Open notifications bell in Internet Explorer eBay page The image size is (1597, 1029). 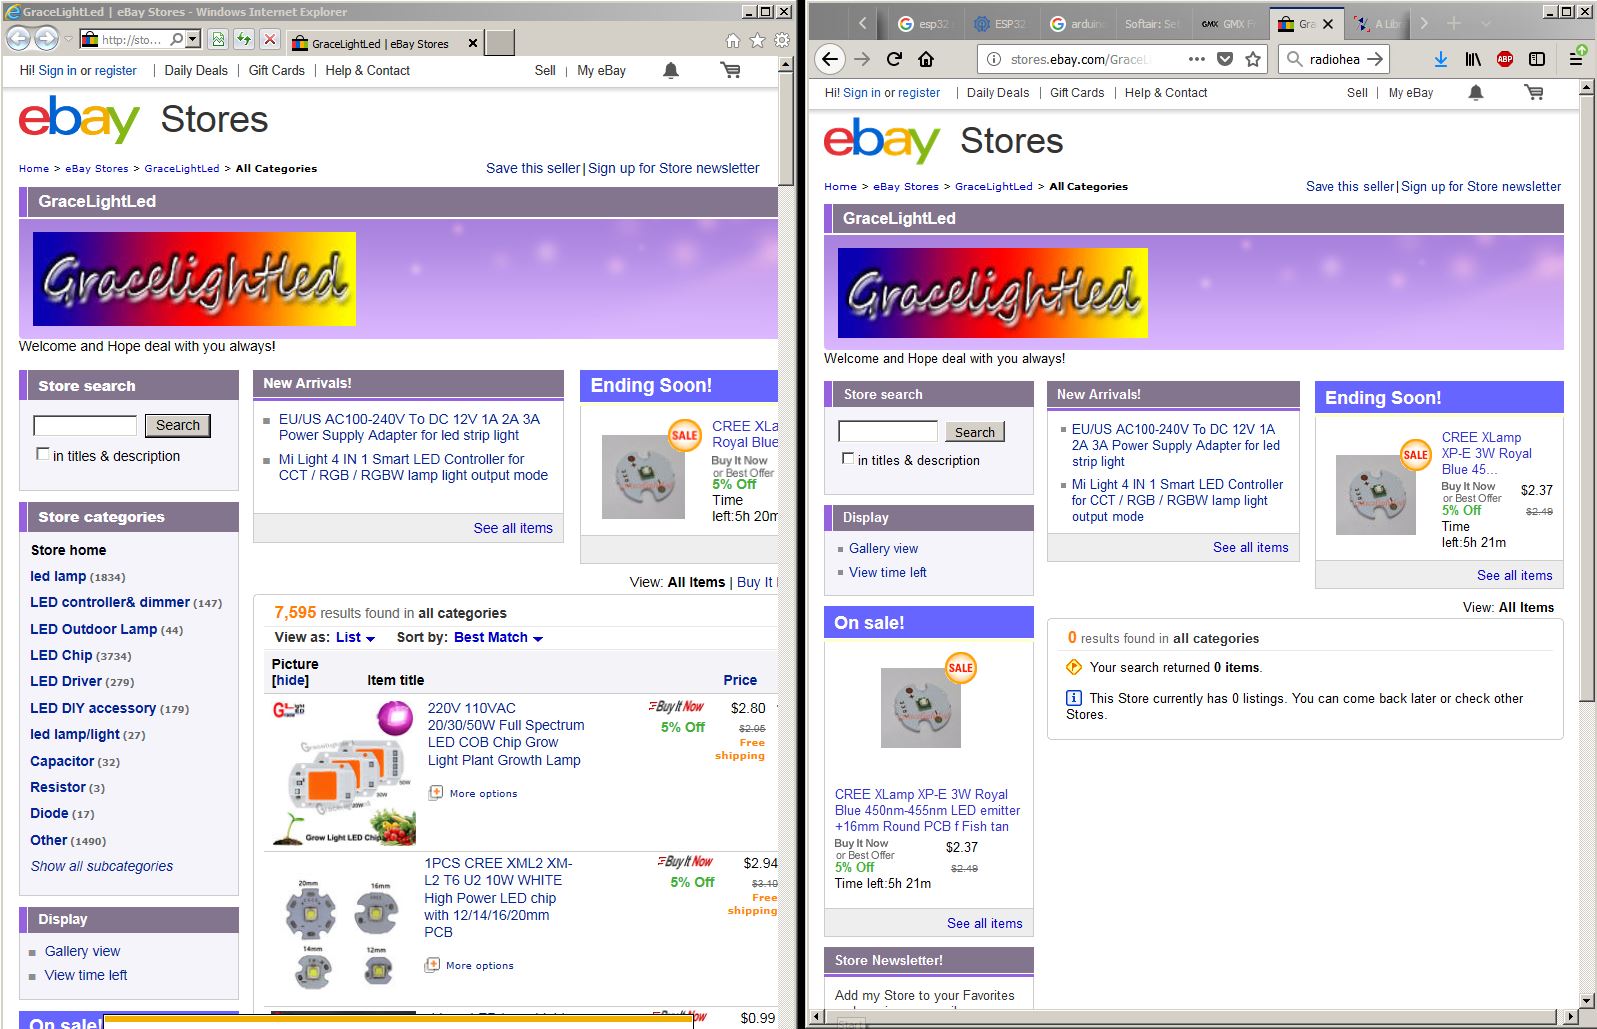point(671,70)
